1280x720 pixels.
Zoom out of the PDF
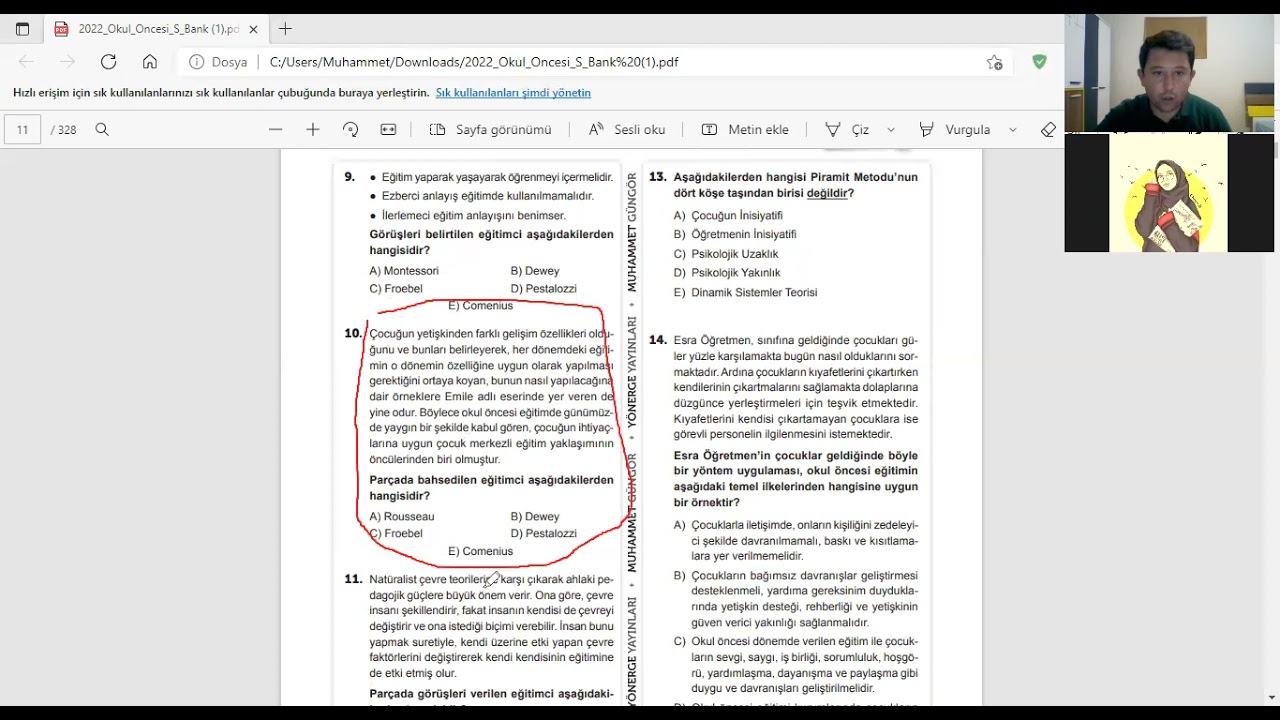(x=276, y=130)
